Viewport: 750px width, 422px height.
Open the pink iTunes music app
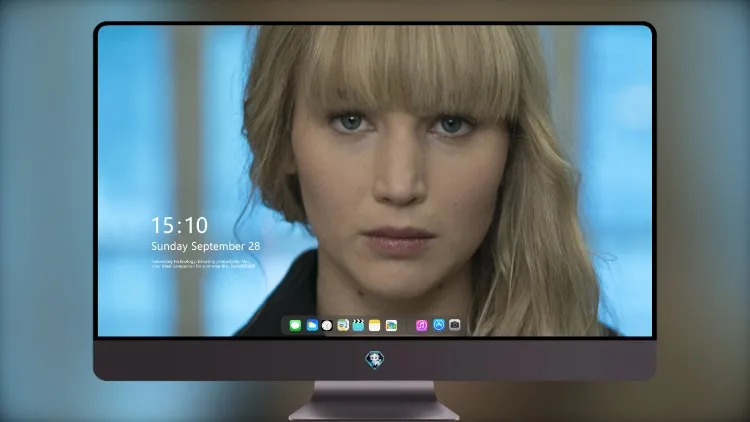(x=421, y=325)
